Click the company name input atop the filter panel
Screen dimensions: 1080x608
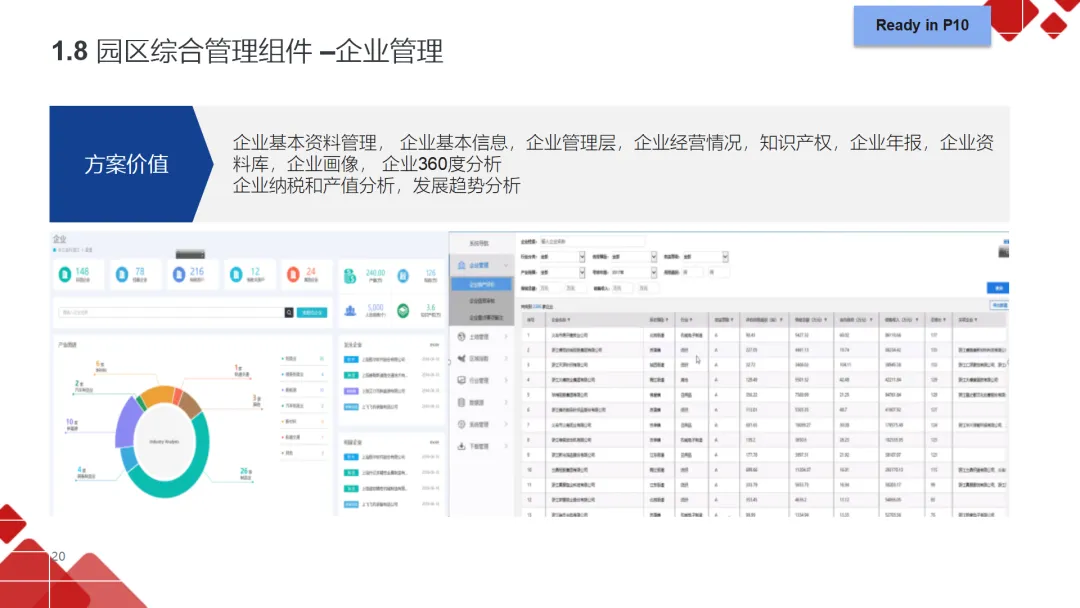(x=592, y=242)
